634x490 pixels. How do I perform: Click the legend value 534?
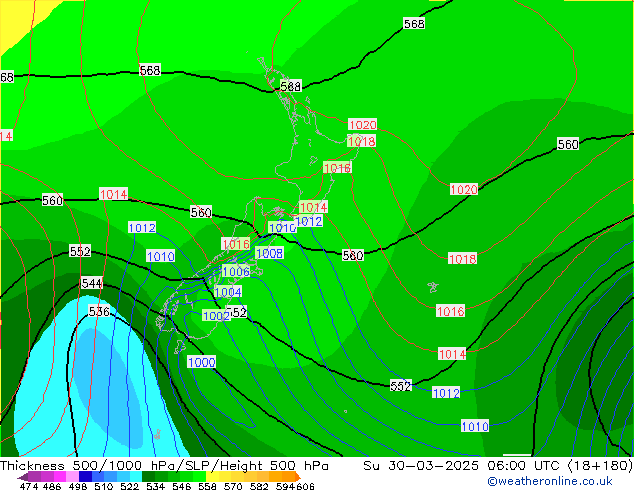point(155,486)
